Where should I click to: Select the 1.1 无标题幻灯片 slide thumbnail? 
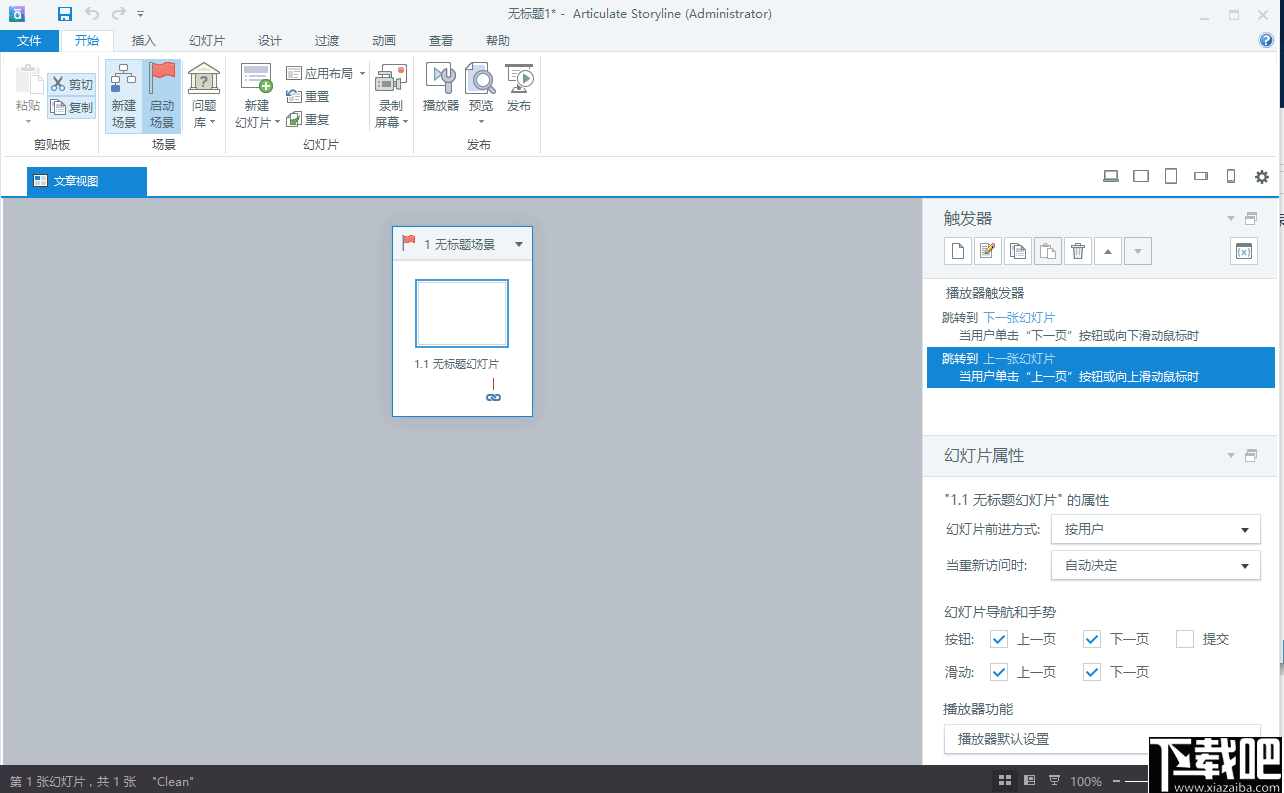point(461,313)
